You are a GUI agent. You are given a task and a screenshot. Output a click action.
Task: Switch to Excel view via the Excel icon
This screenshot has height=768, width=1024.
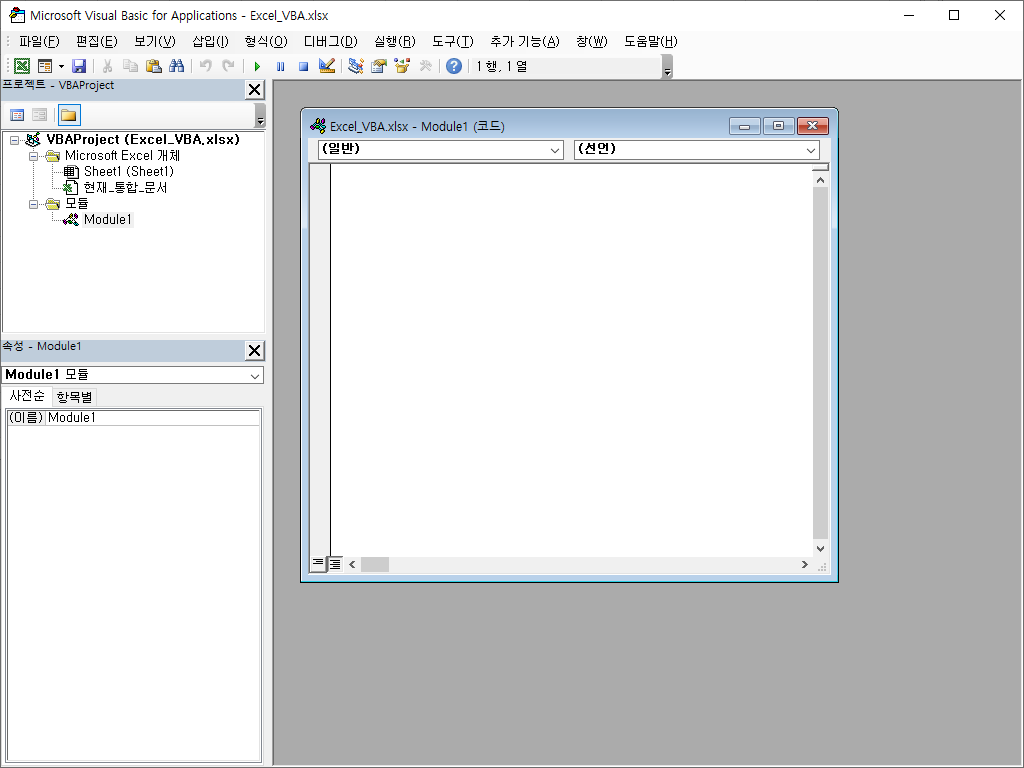coord(22,66)
